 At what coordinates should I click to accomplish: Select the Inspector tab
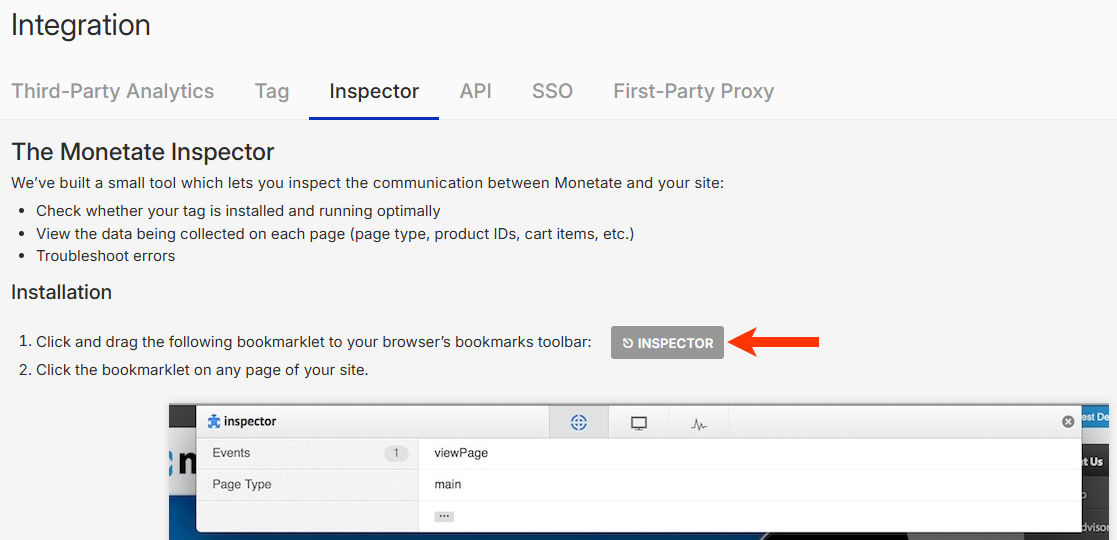(x=374, y=91)
